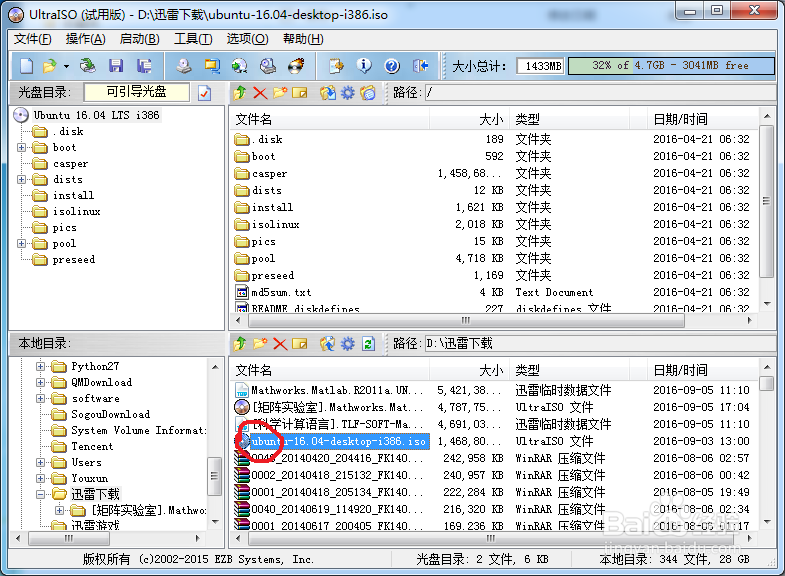This screenshot has width=785, height=576.
Task: Click Add files icon in local pane toolbar
Action: tap(328, 344)
